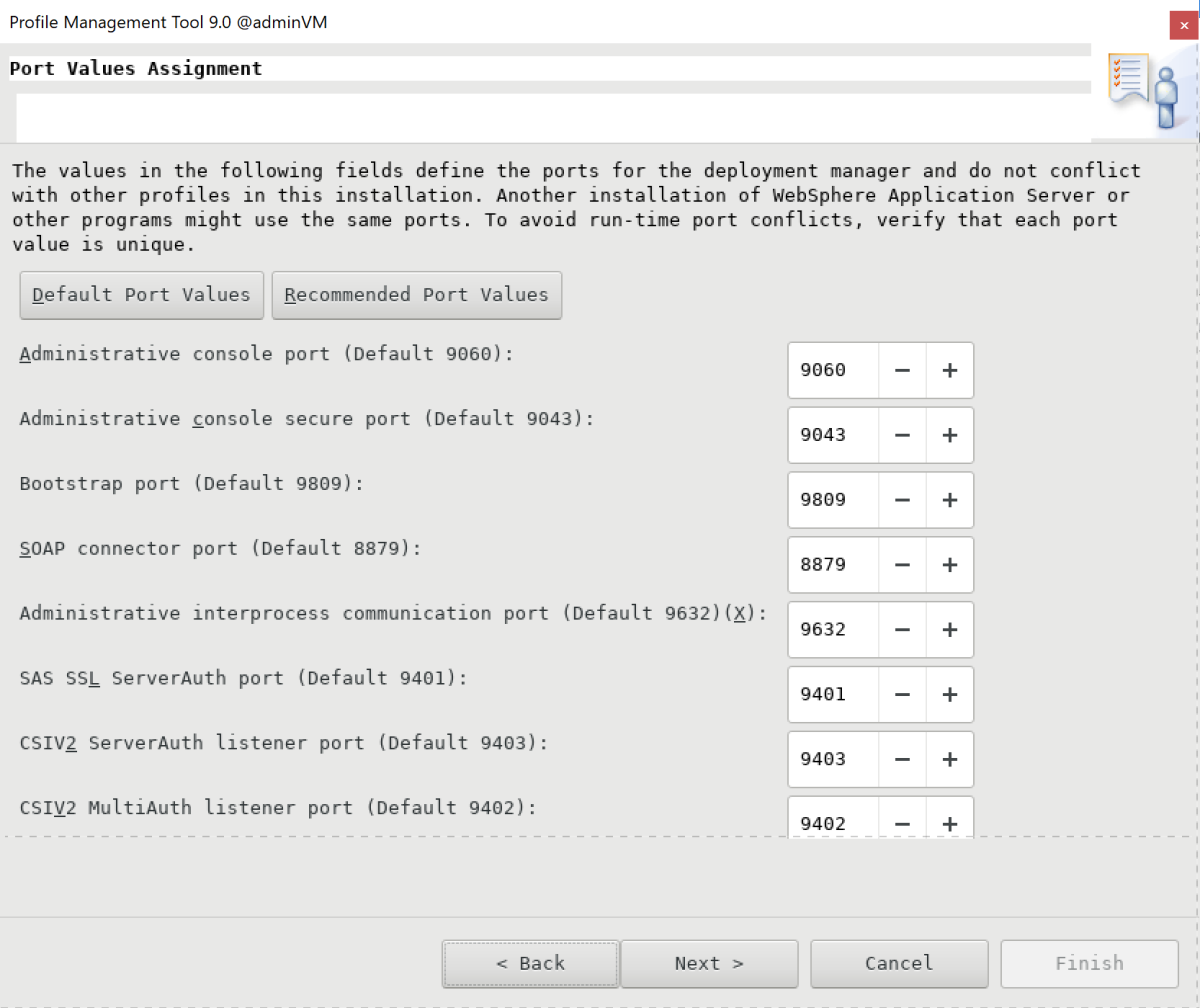Cancel the profile creation wizard
The width and height of the screenshot is (1200, 1008).
point(899,964)
